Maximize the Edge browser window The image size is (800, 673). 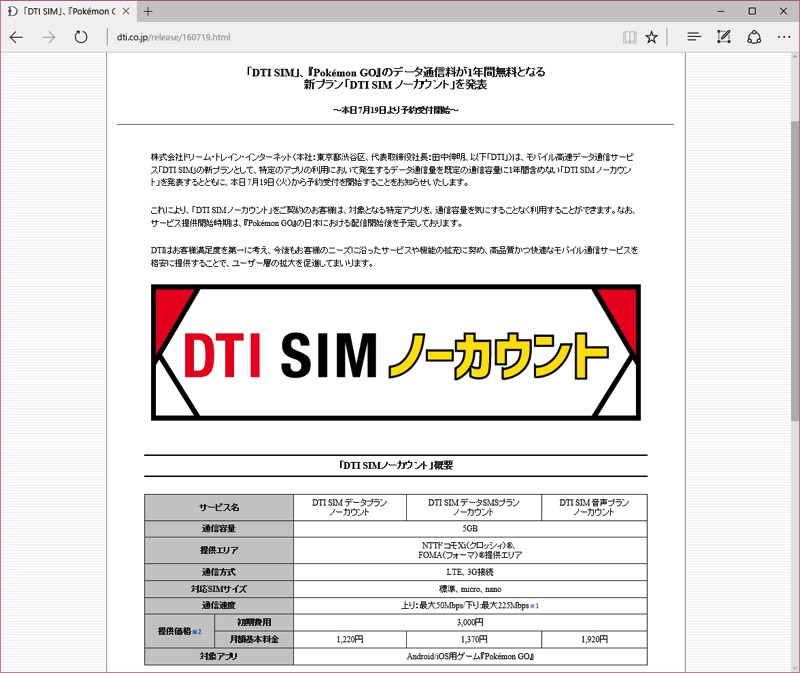coord(752,11)
